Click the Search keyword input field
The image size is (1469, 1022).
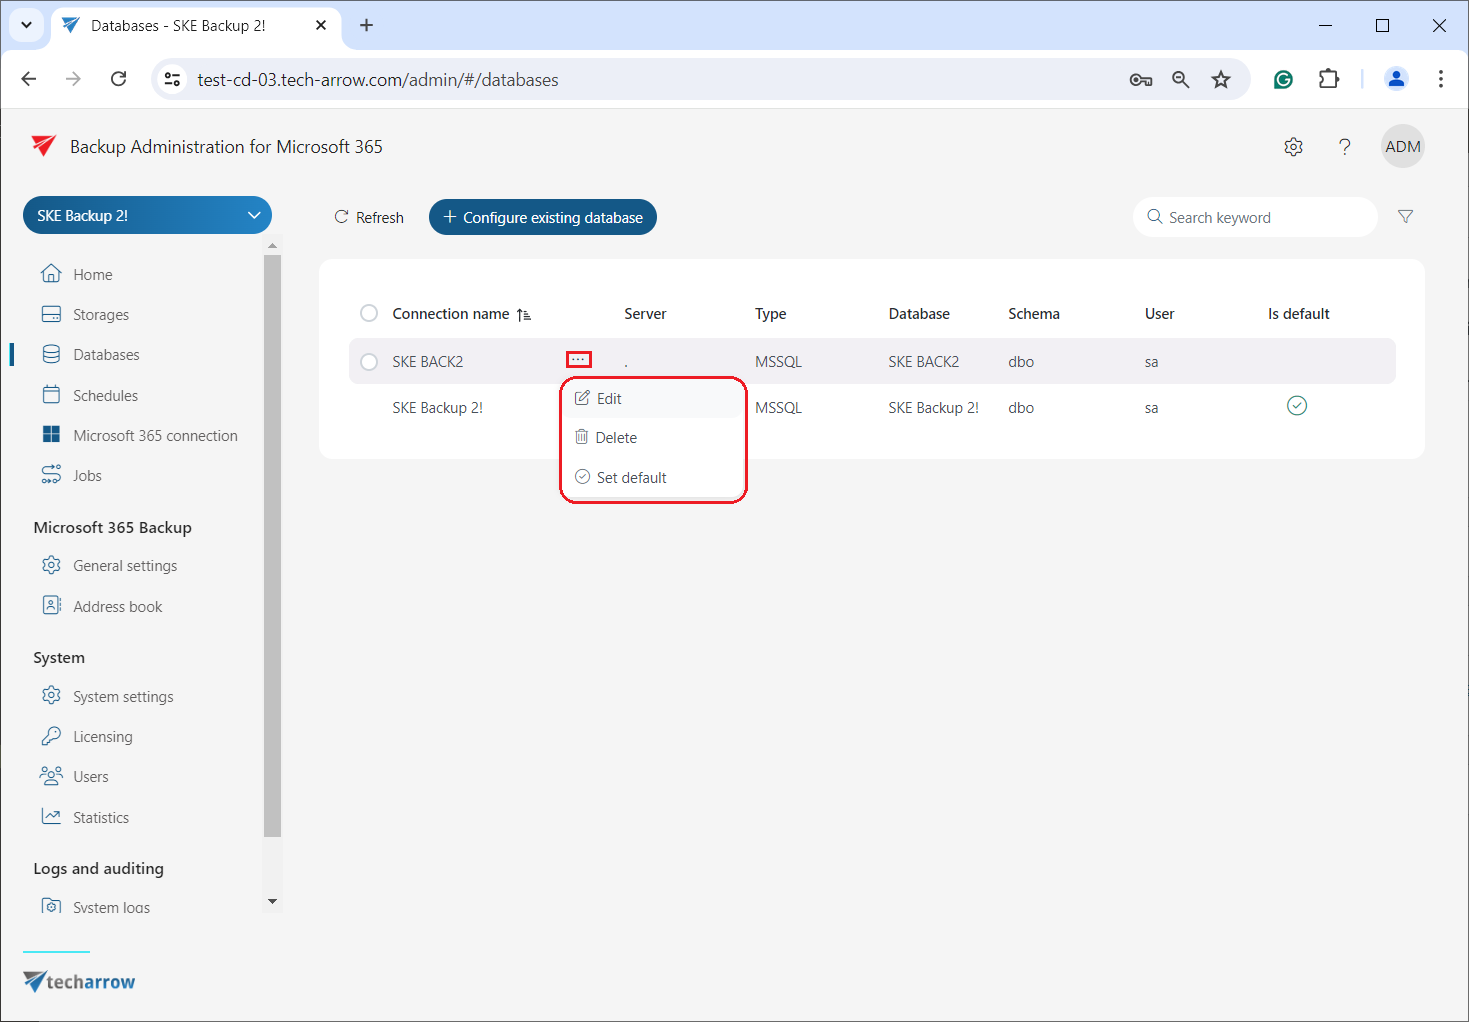pos(1260,218)
